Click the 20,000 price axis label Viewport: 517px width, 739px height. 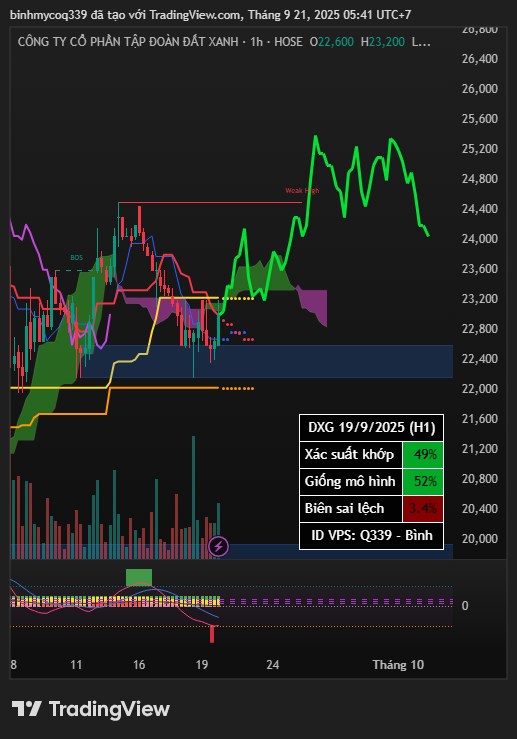click(x=479, y=539)
